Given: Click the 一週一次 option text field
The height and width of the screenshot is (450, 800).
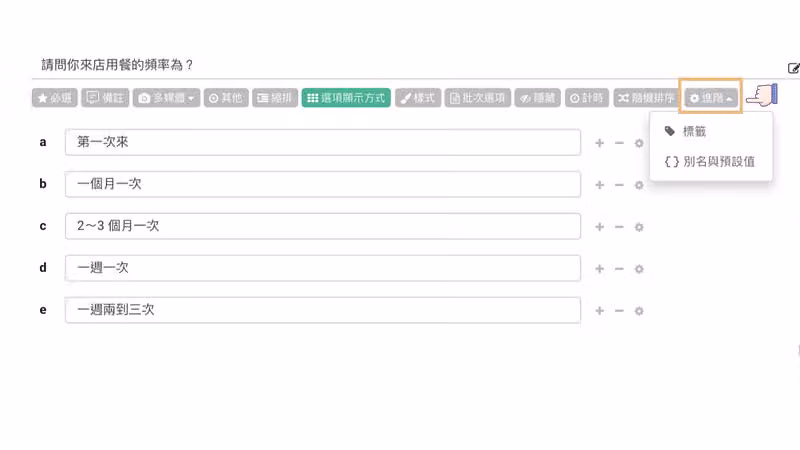Looking at the screenshot, I should [x=323, y=268].
